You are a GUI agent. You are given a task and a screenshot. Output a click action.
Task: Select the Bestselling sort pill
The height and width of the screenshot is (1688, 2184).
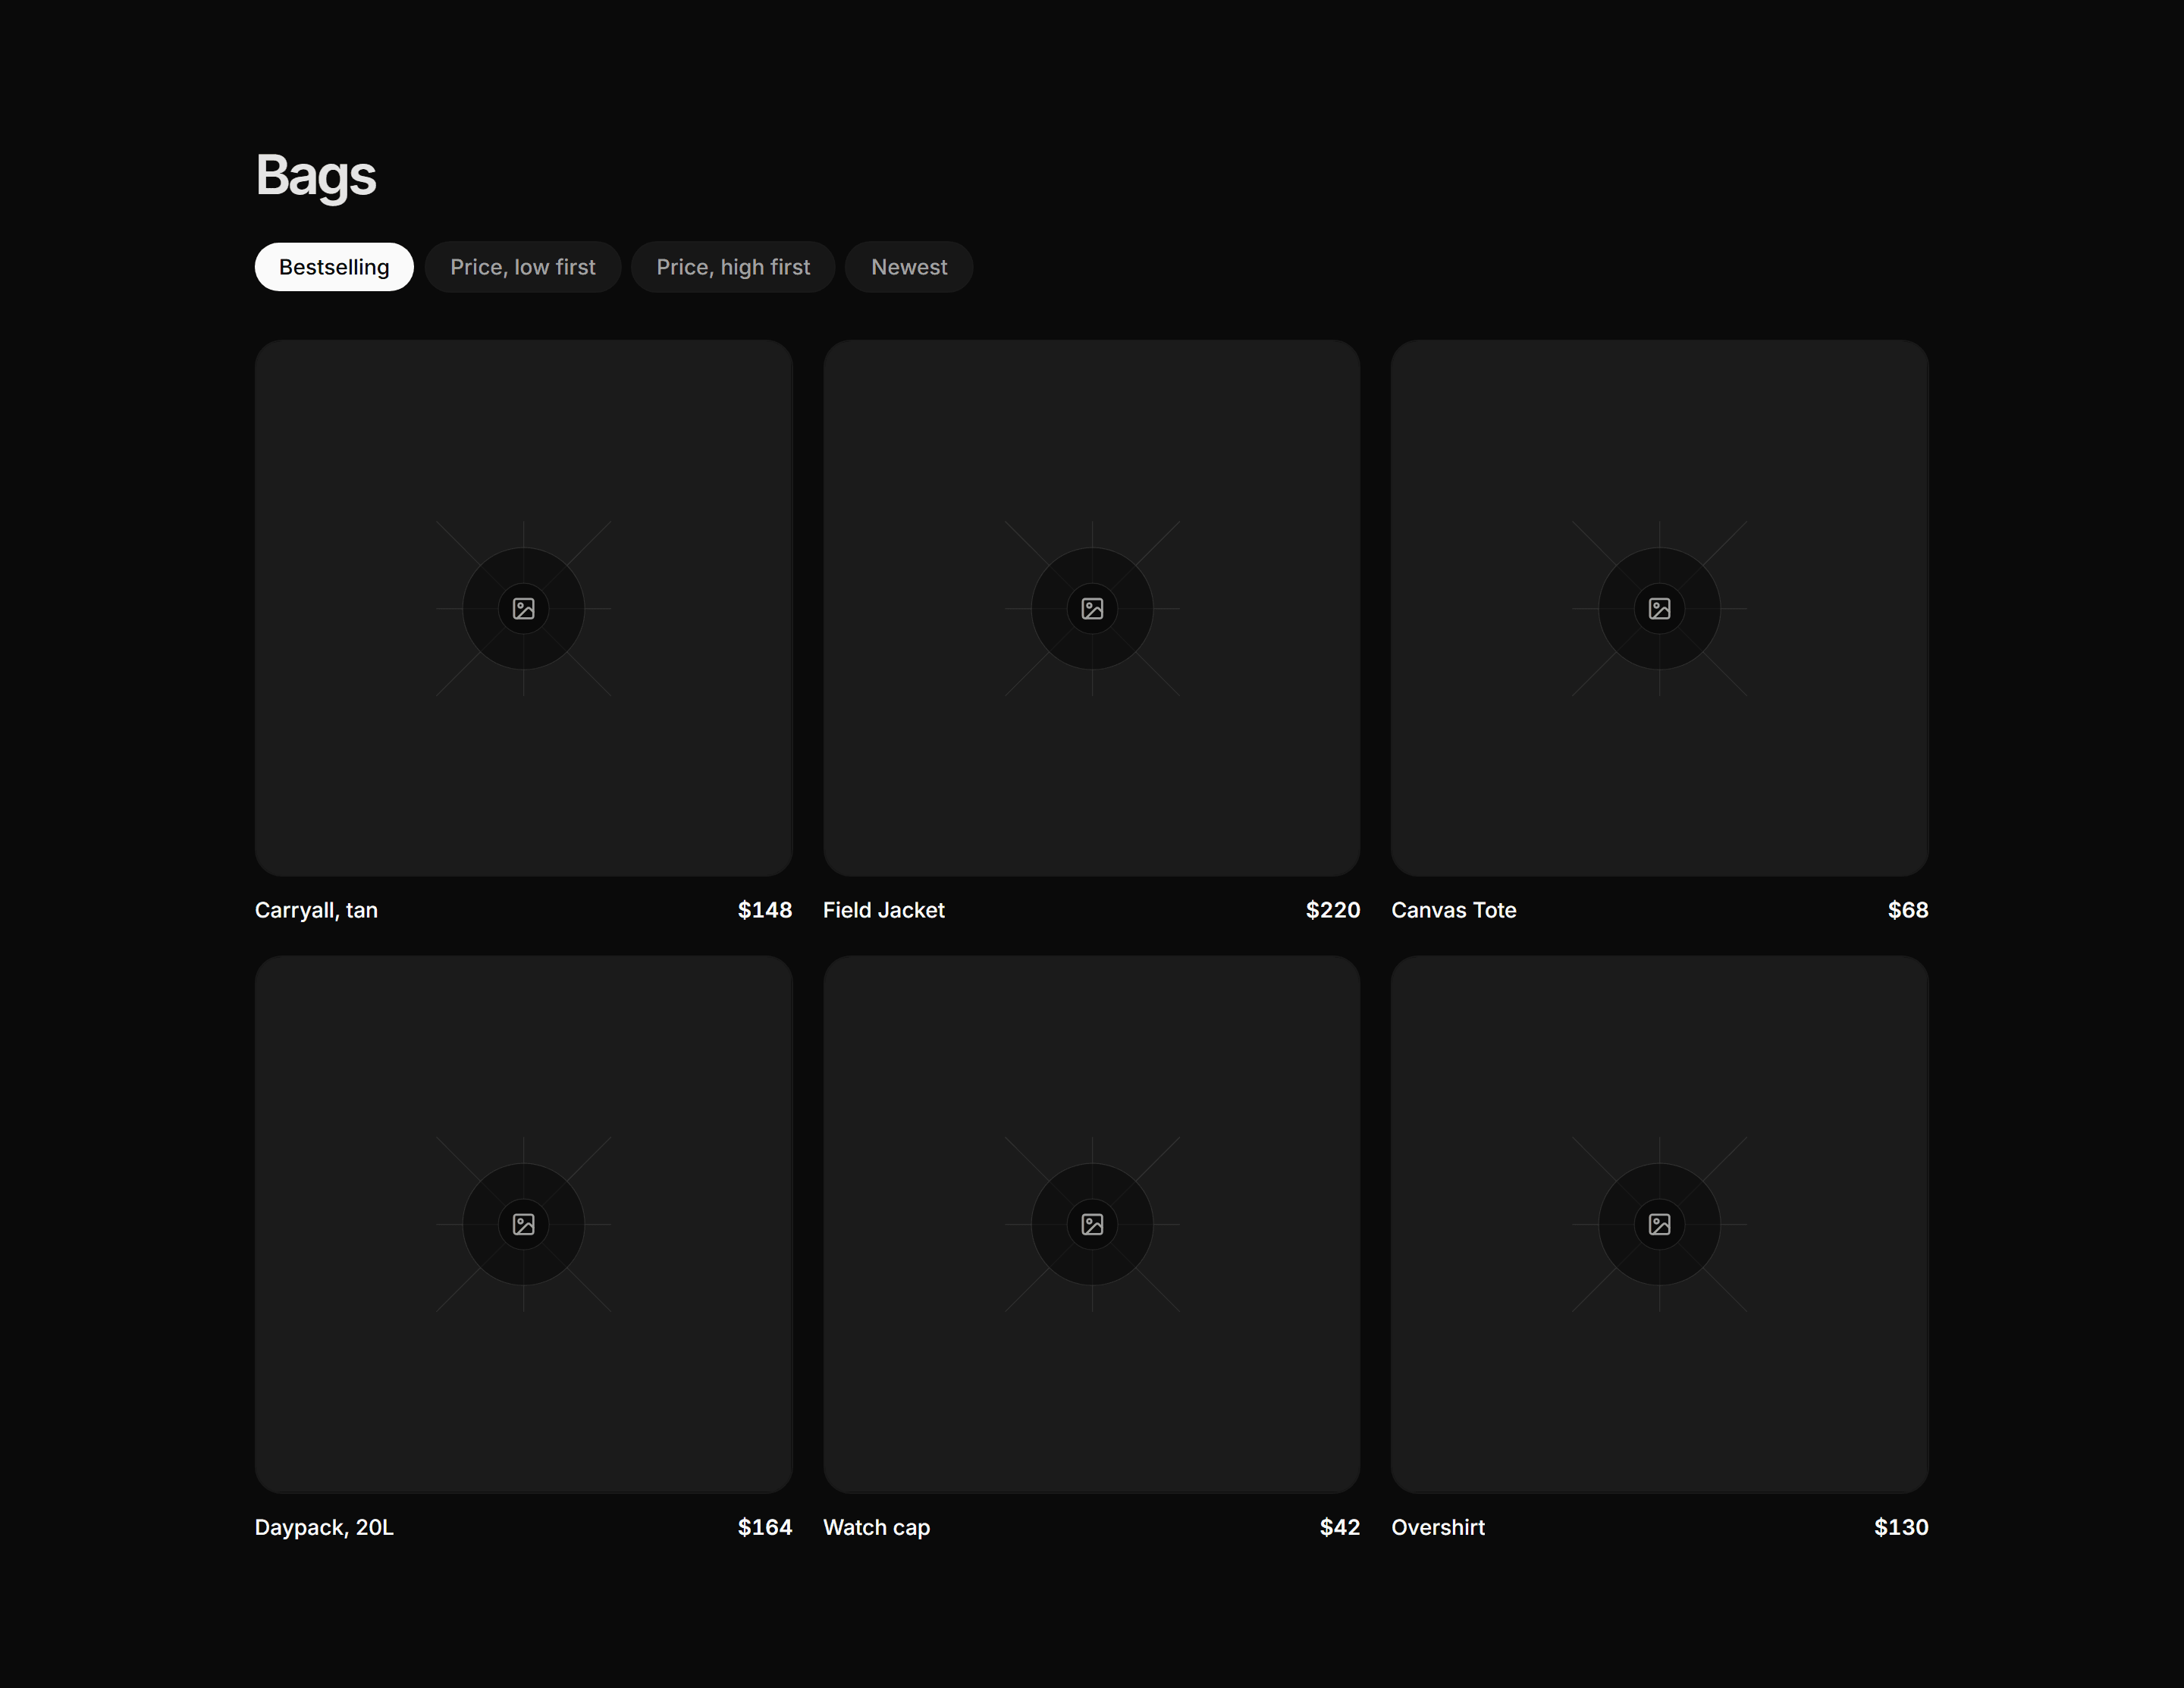(x=334, y=267)
